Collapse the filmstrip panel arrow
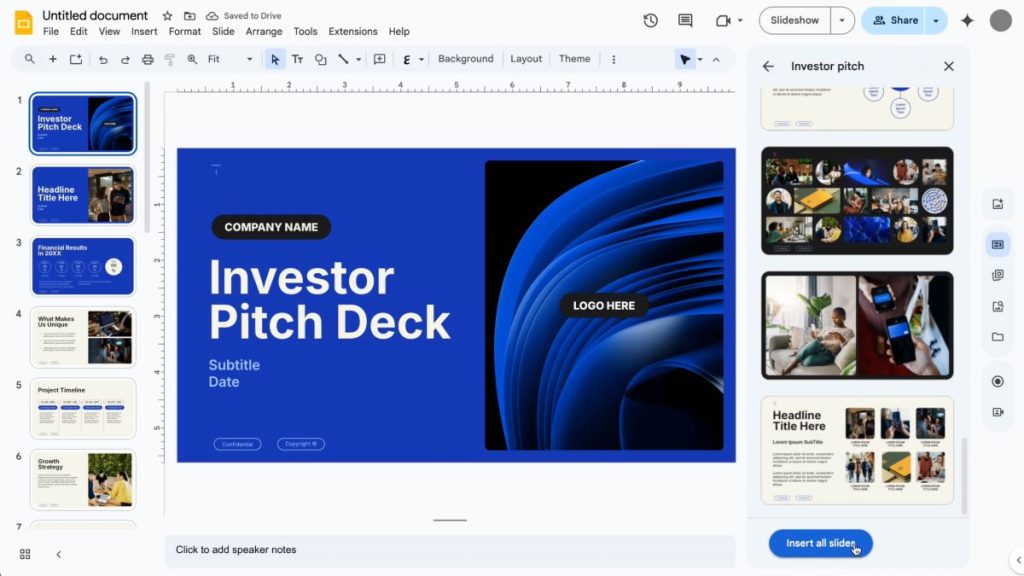1024x576 pixels. coord(58,554)
